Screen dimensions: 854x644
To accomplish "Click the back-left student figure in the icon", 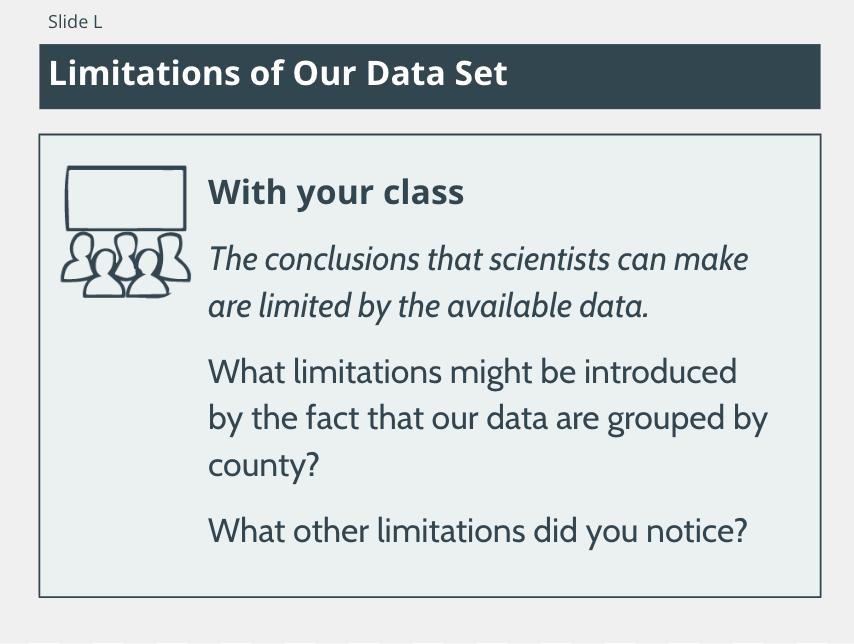I will click(80, 257).
